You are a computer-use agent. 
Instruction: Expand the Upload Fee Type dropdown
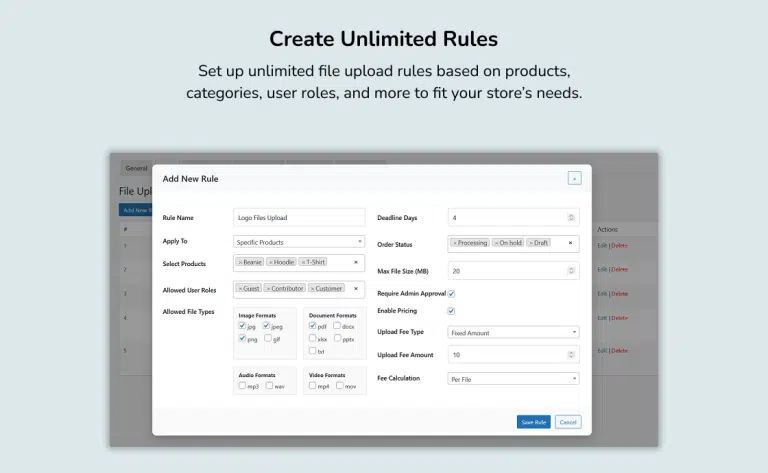(x=512, y=332)
